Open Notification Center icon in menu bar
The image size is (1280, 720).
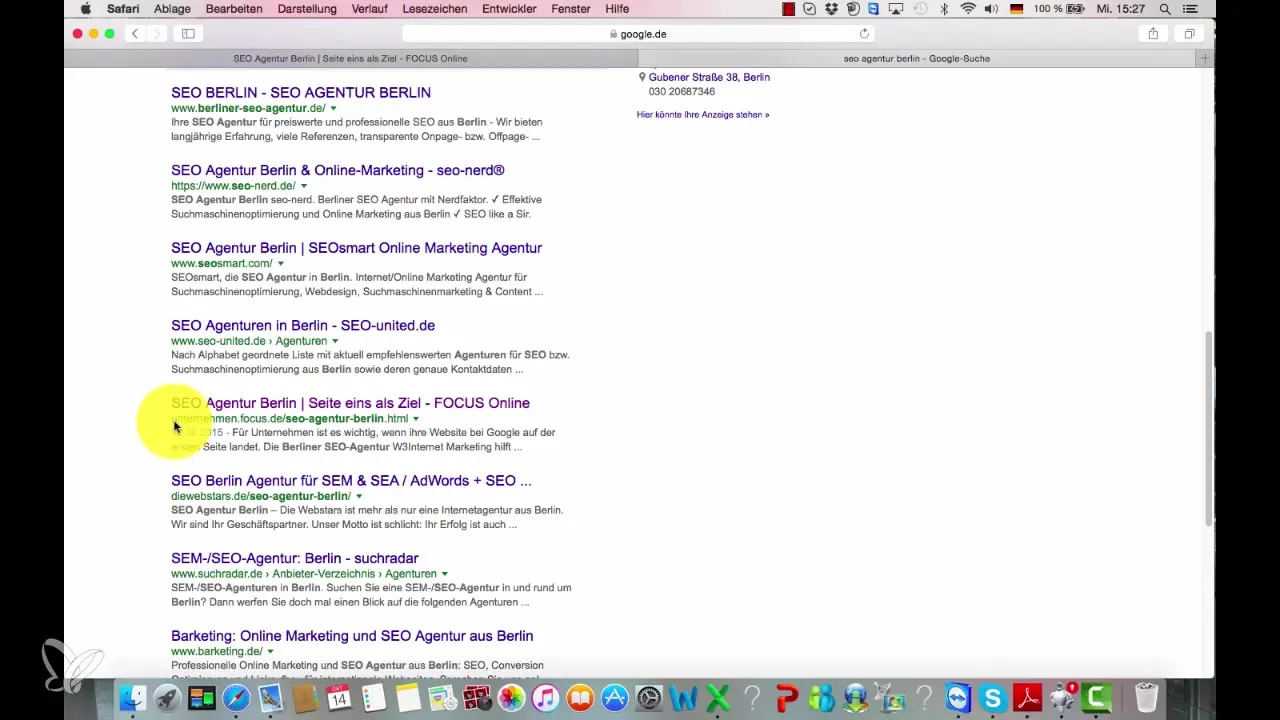(1190, 9)
